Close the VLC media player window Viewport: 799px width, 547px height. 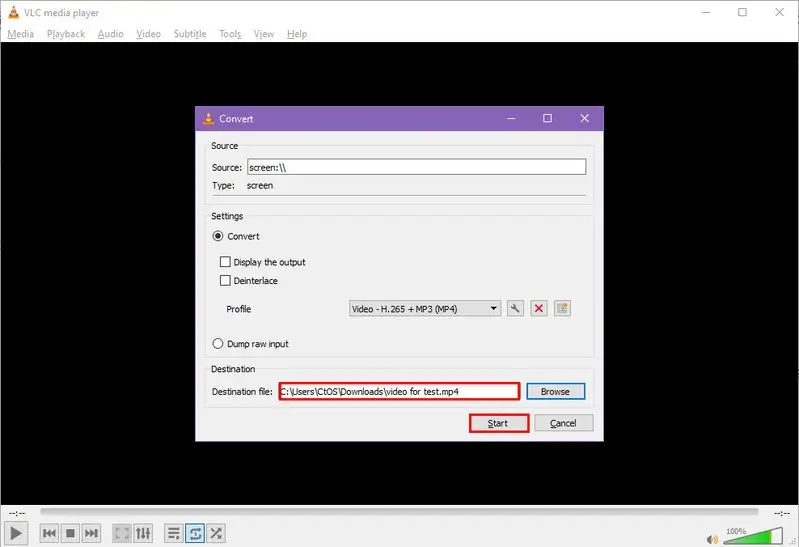(780, 12)
